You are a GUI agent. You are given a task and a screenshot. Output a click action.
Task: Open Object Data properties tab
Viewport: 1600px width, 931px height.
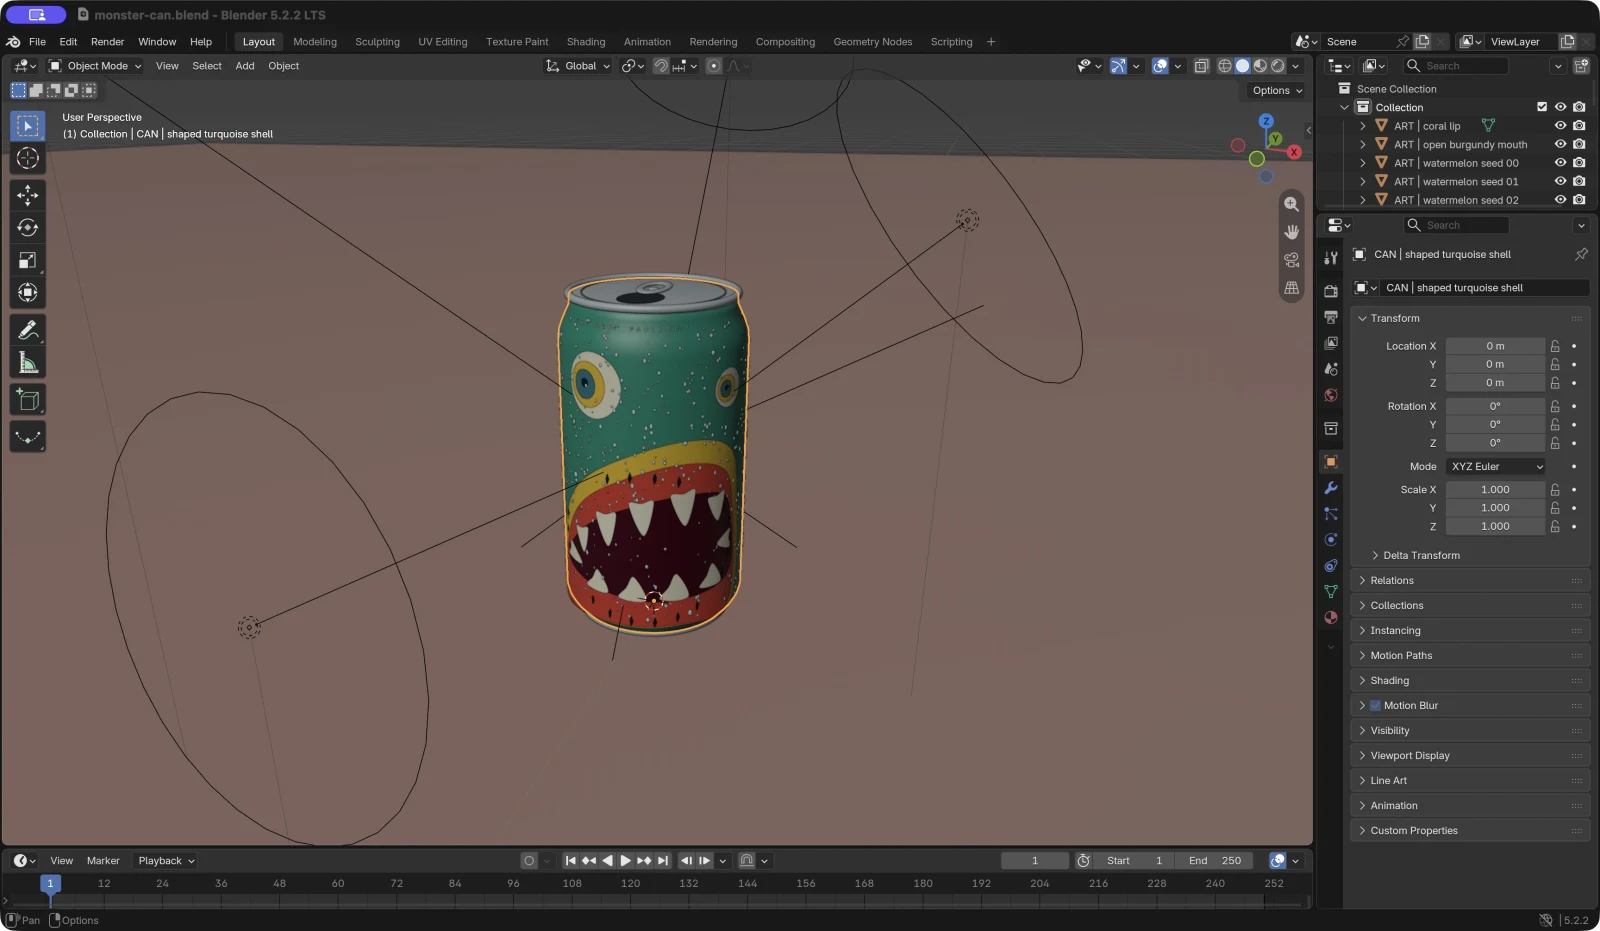click(x=1331, y=591)
